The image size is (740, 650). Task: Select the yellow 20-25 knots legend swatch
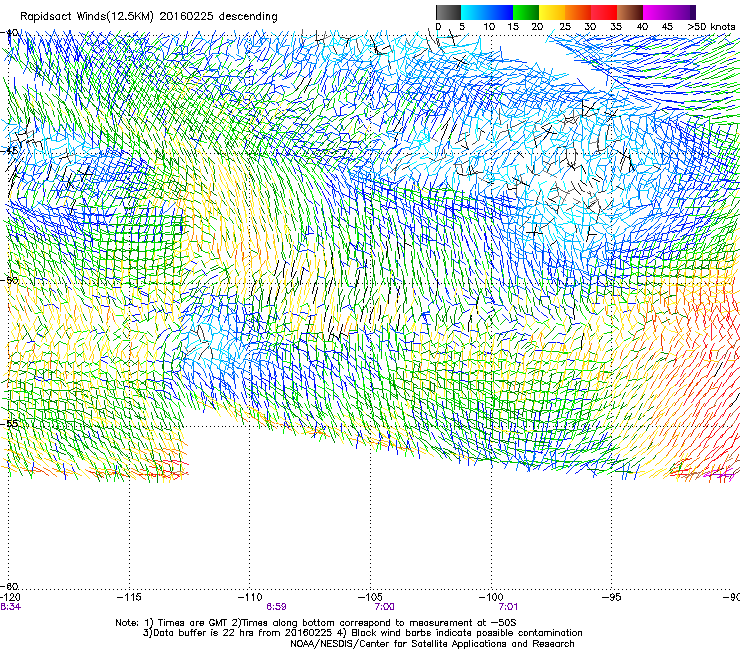[x=552, y=12]
